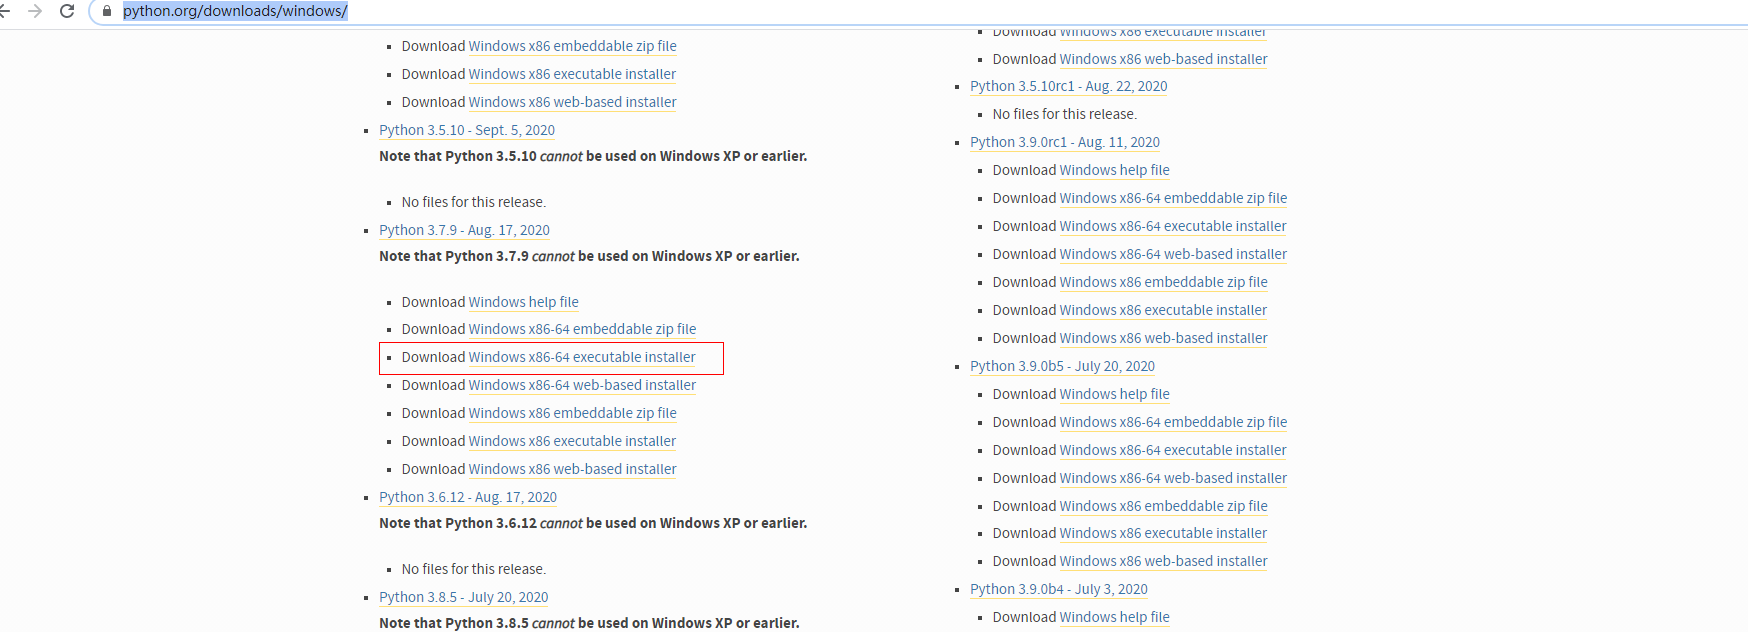Click the padlock site info icon
This screenshot has height=632, width=1748.
107,11
